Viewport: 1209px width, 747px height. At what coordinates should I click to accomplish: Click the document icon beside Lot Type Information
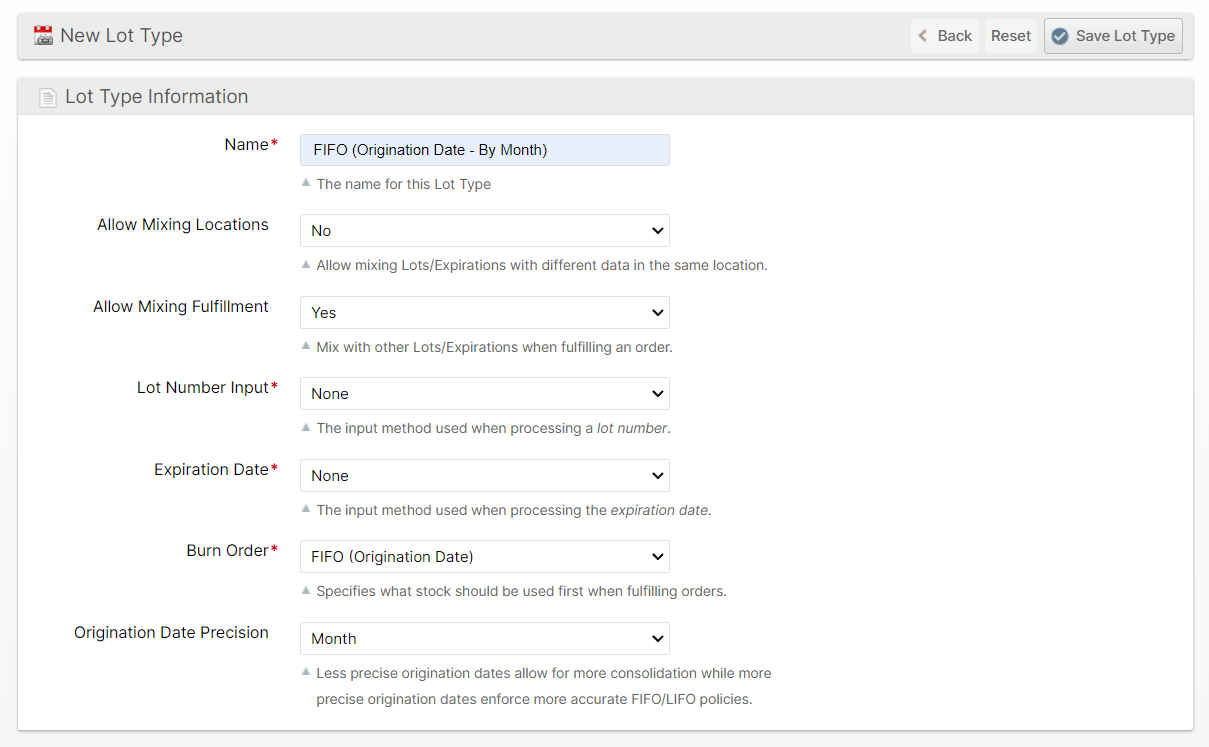48,98
